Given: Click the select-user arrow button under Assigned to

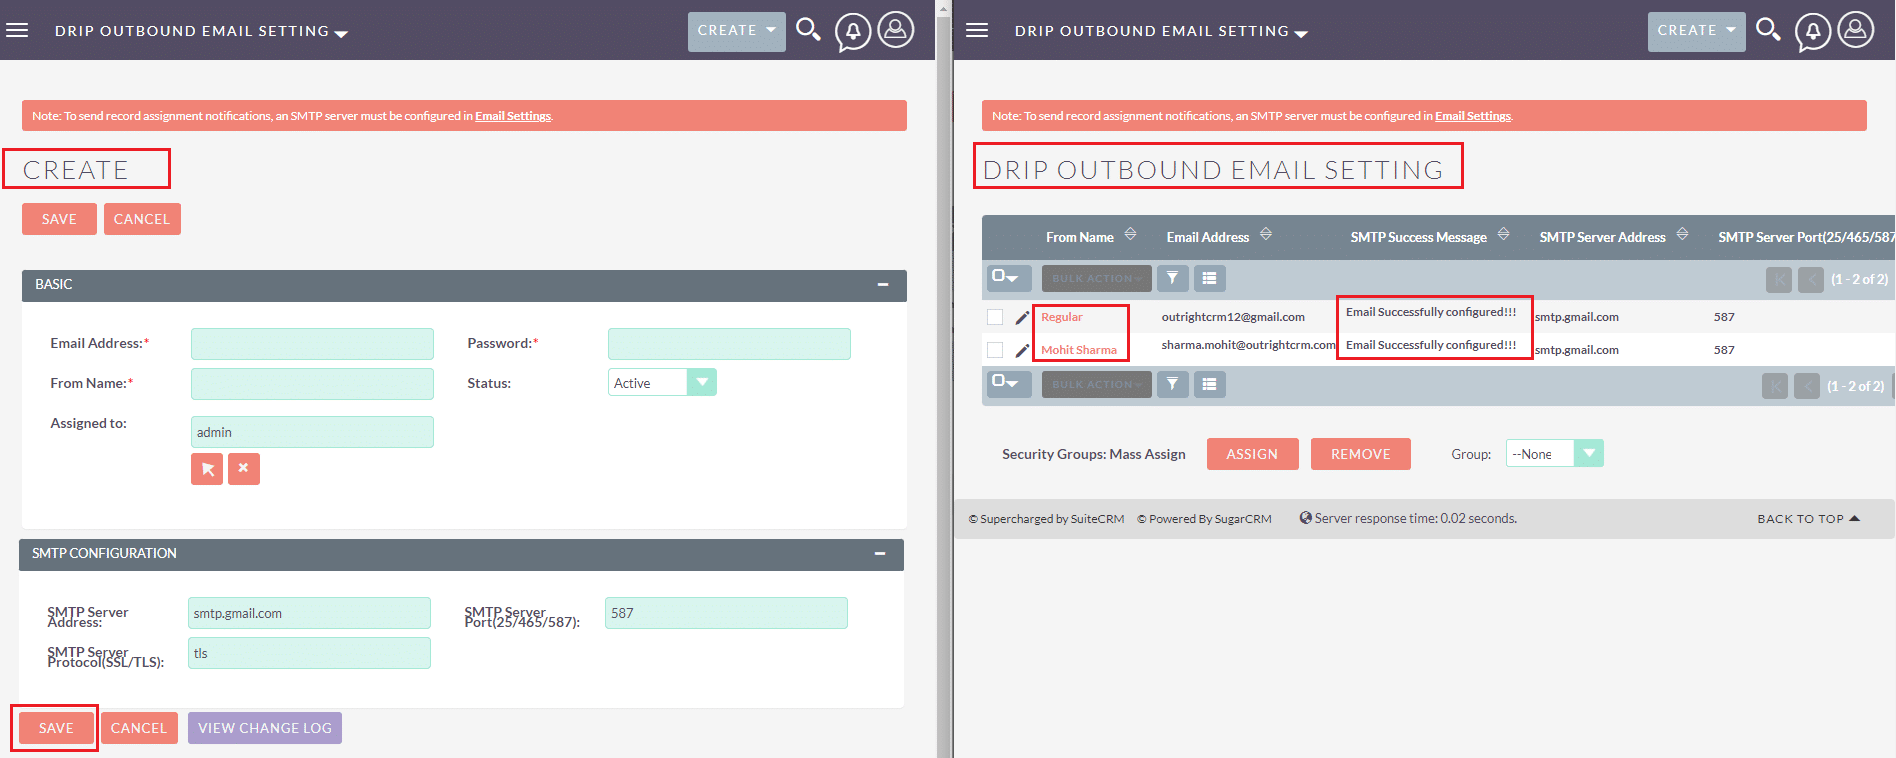Looking at the screenshot, I should coord(207,469).
